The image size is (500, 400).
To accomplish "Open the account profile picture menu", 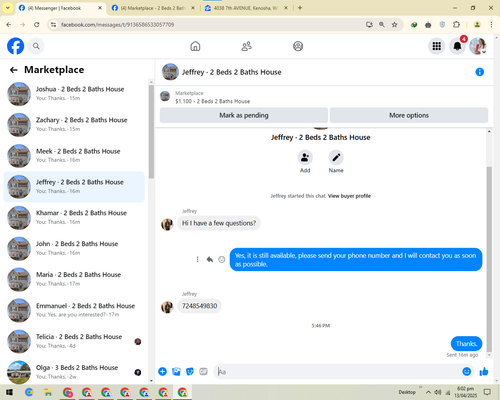I will [x=478, y=46].
